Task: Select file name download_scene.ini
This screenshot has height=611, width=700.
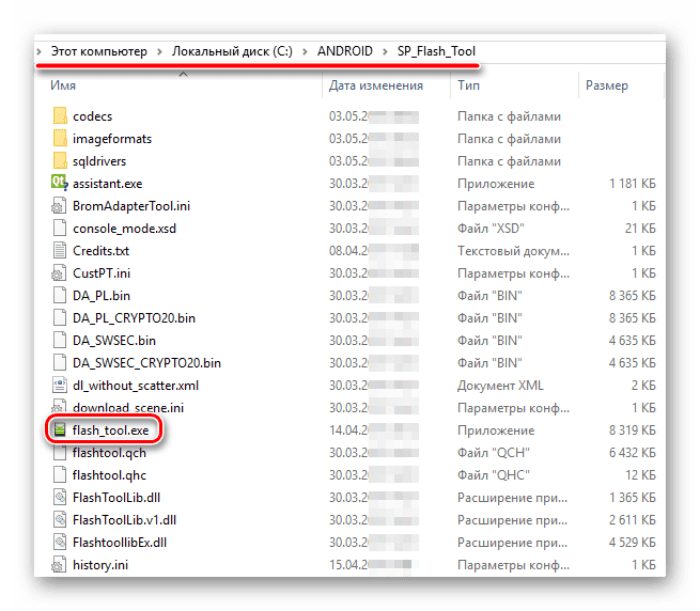Action: (128, 407)
